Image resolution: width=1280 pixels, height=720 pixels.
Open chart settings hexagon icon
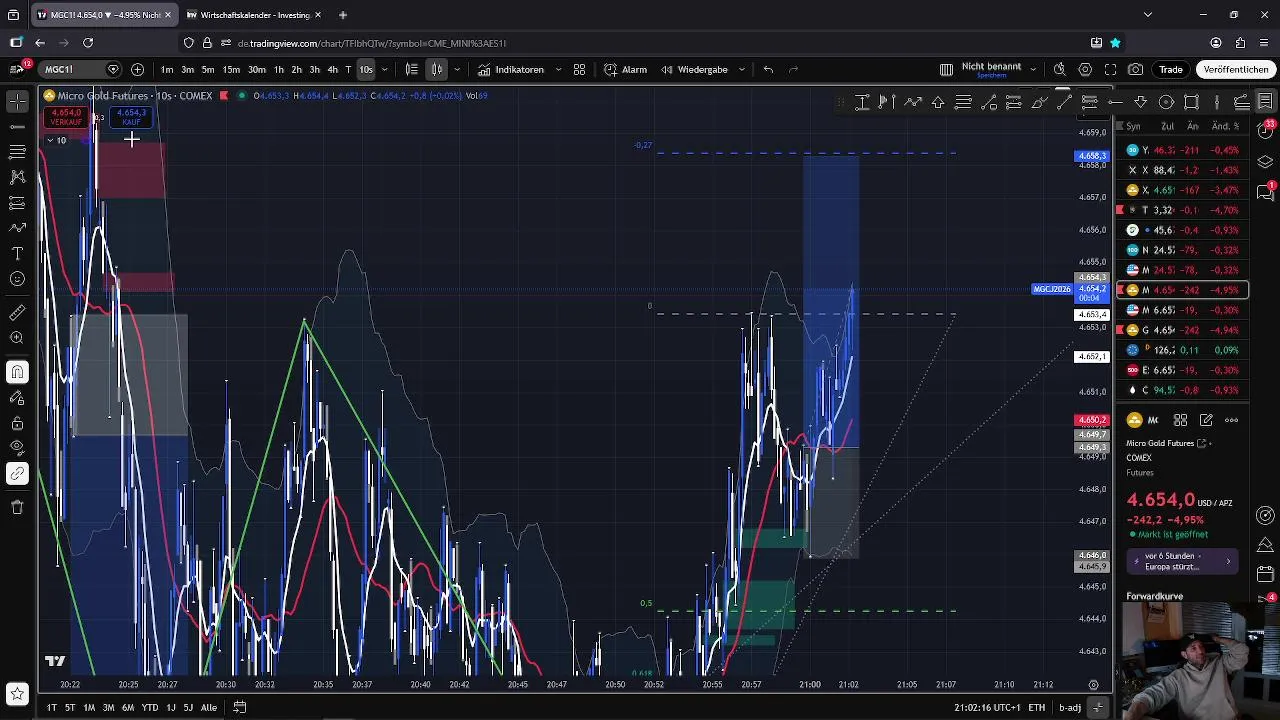coord(1085,69)
